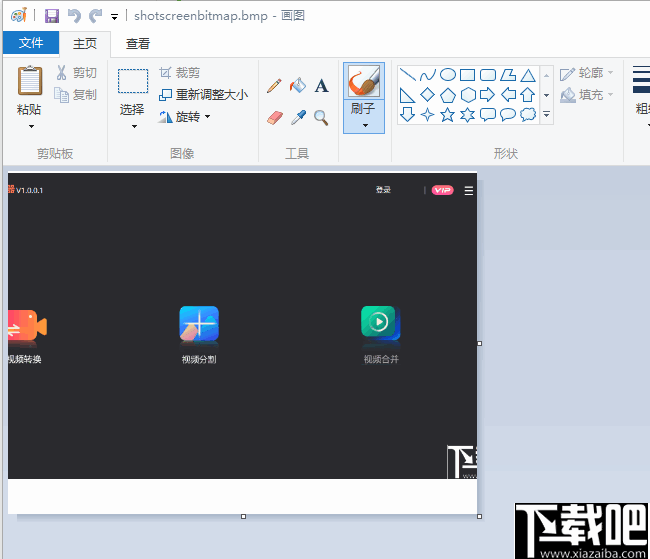The width and height of the screenshot is (650, 559).
Task: Pick the six-point star shape
Action: coord(468,114)
